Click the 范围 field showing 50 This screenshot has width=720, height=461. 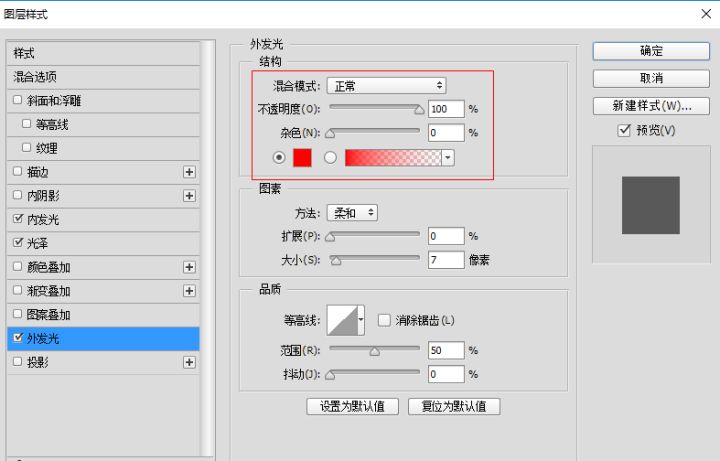click(x=446, y=350)
